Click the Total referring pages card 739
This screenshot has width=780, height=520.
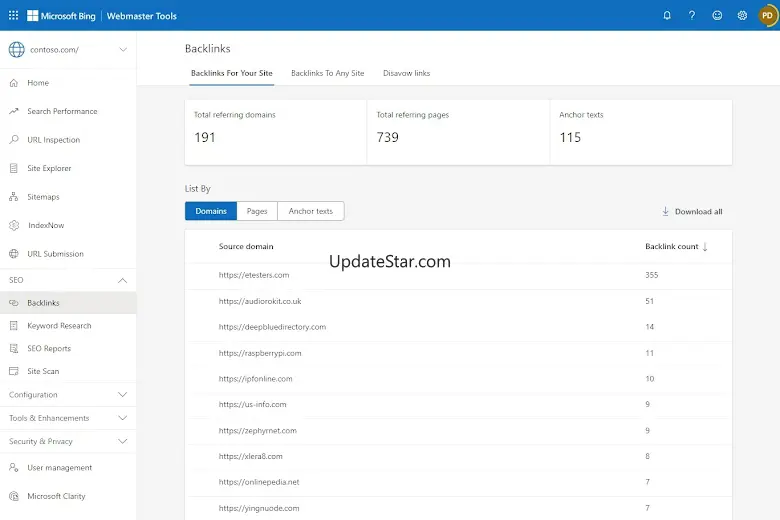coord(458,132)
